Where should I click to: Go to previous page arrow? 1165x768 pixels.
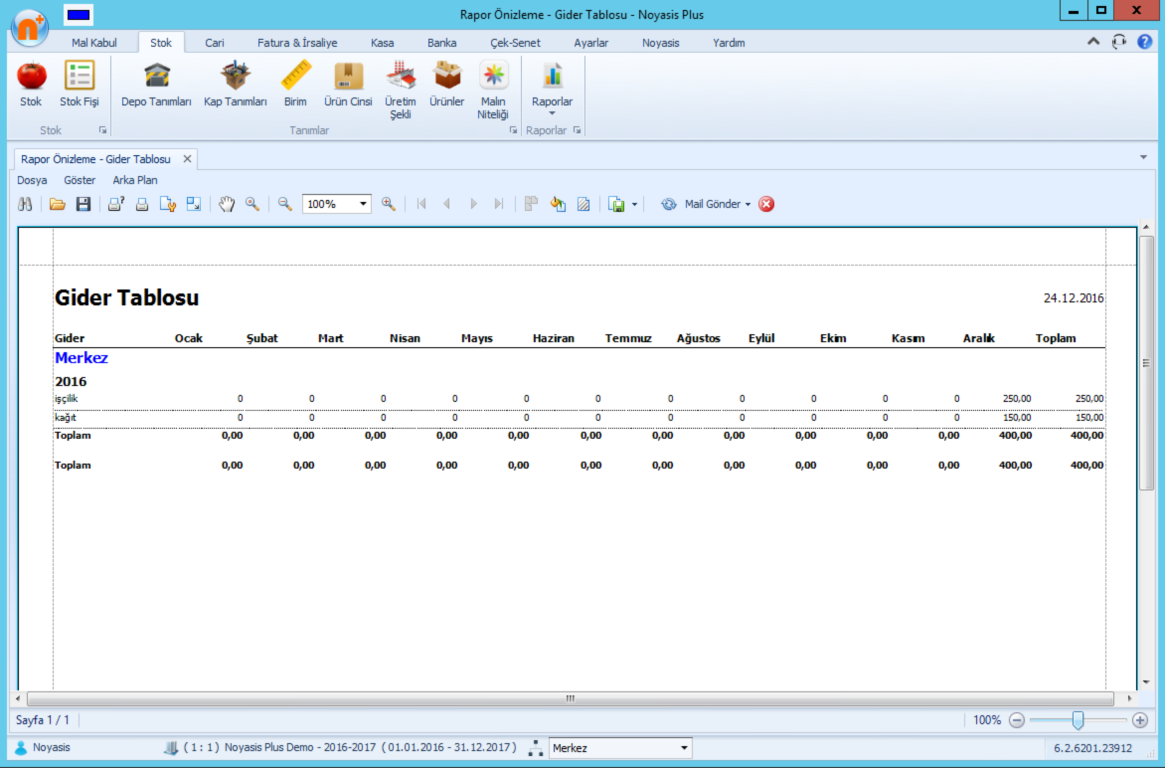(447, 204)
